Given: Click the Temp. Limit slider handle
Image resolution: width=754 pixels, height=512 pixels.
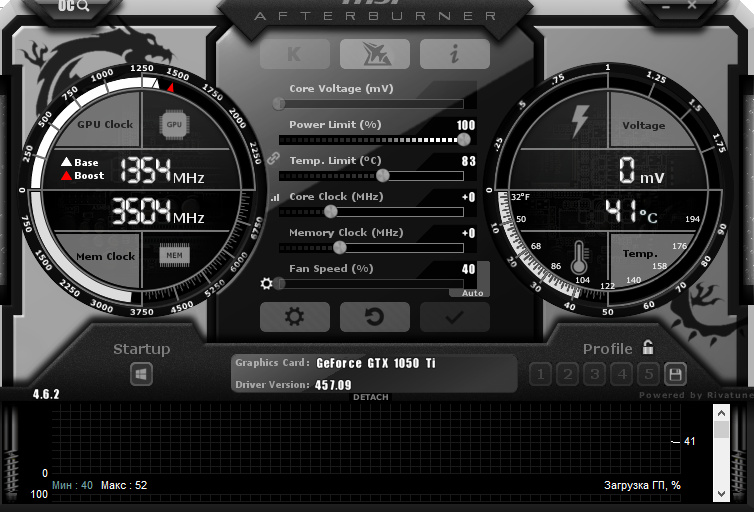Looking at the screenshot, I should (x=382, y=175).
